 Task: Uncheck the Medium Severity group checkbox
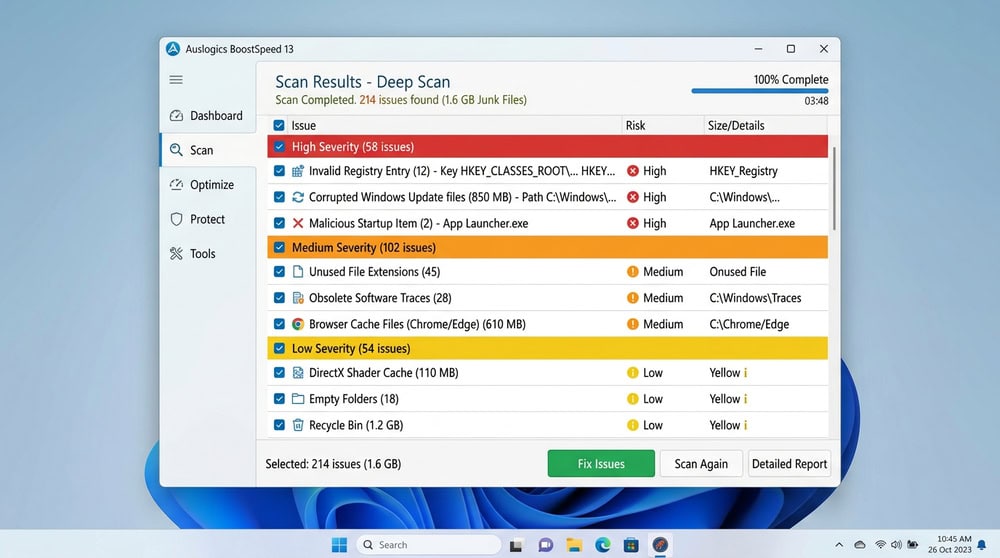(x=279, y=247)
